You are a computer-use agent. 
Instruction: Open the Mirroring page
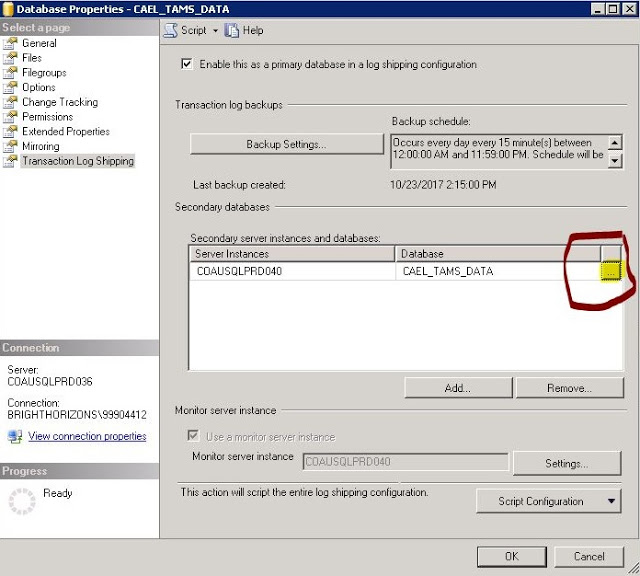point(41,146)
